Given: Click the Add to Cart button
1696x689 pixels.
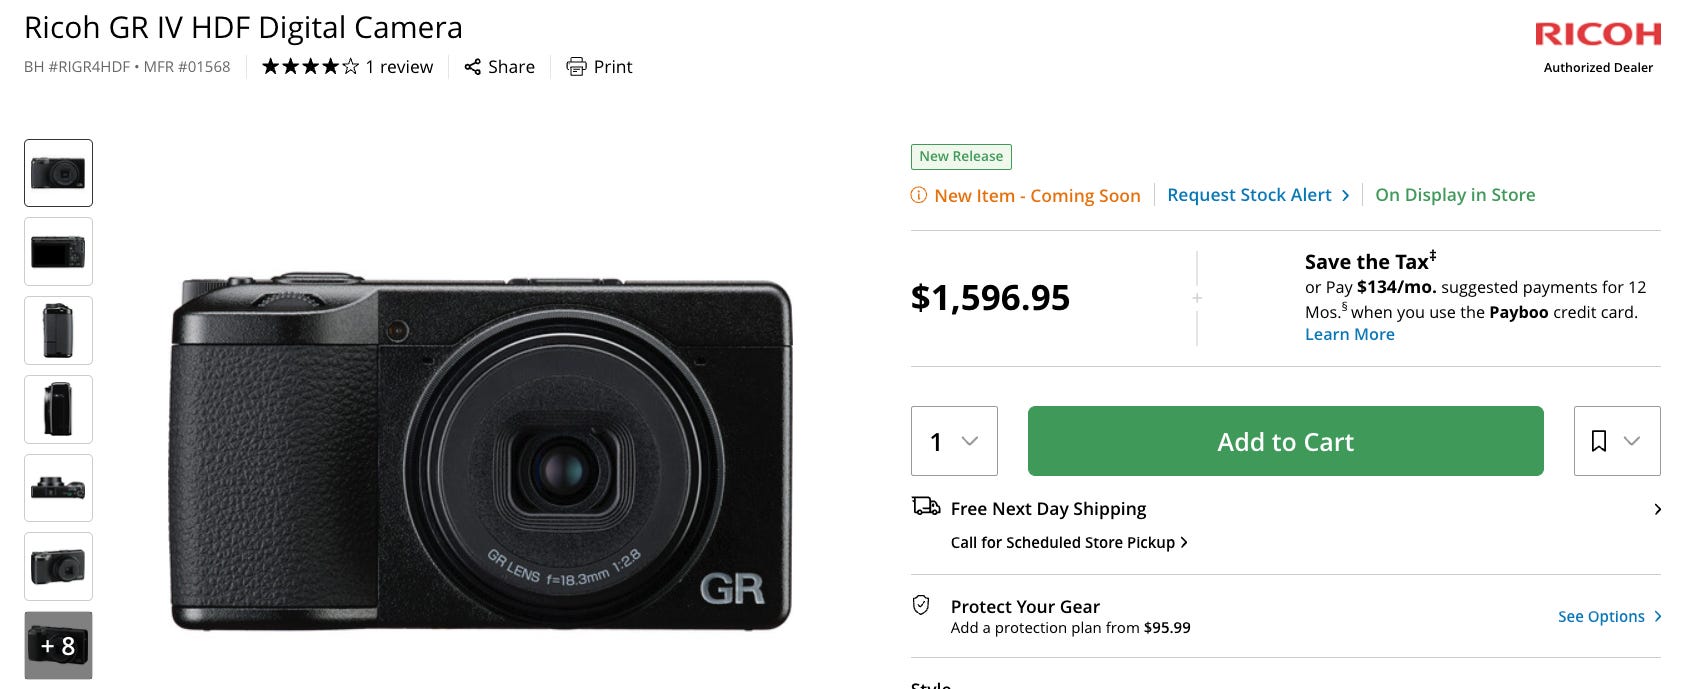Looking at the screenshot, I should click(1284, 441).
